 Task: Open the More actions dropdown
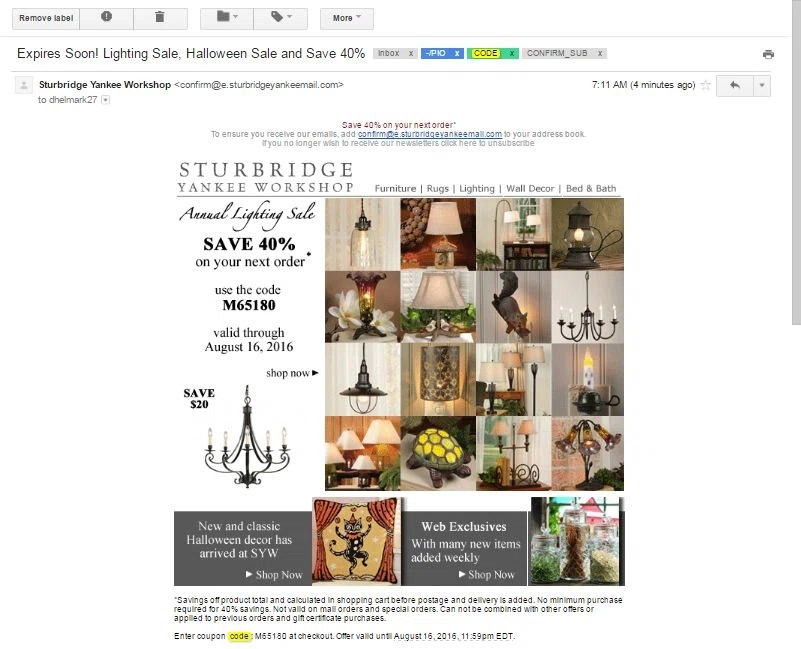[x=347, y=18]
